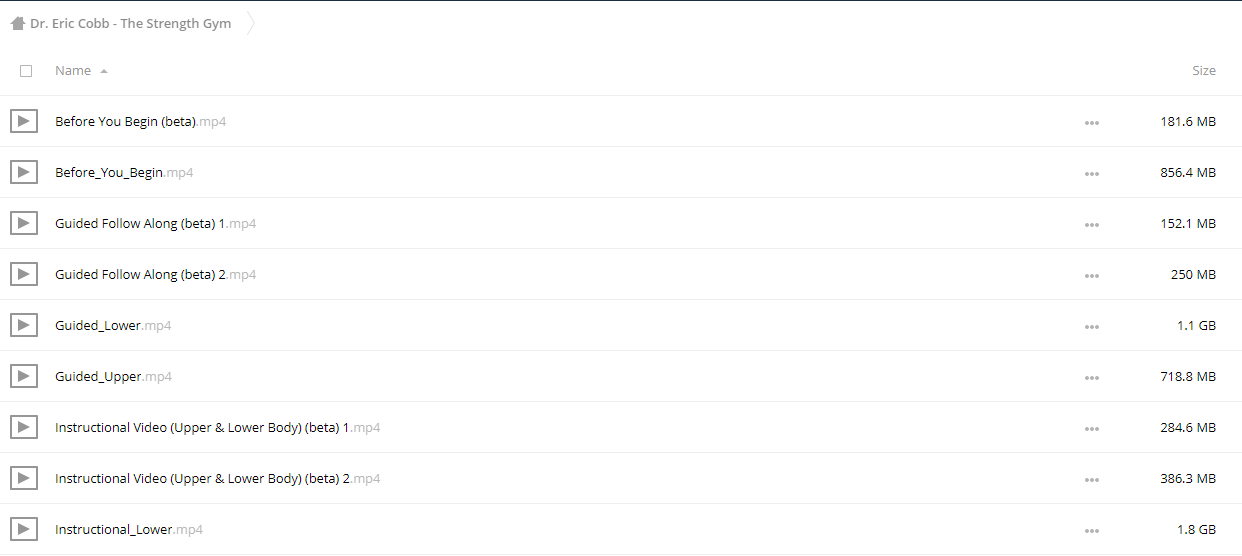Click video icon for Guided Follow Along (beta) 1

pyautogui.click(x=24, y=223)
